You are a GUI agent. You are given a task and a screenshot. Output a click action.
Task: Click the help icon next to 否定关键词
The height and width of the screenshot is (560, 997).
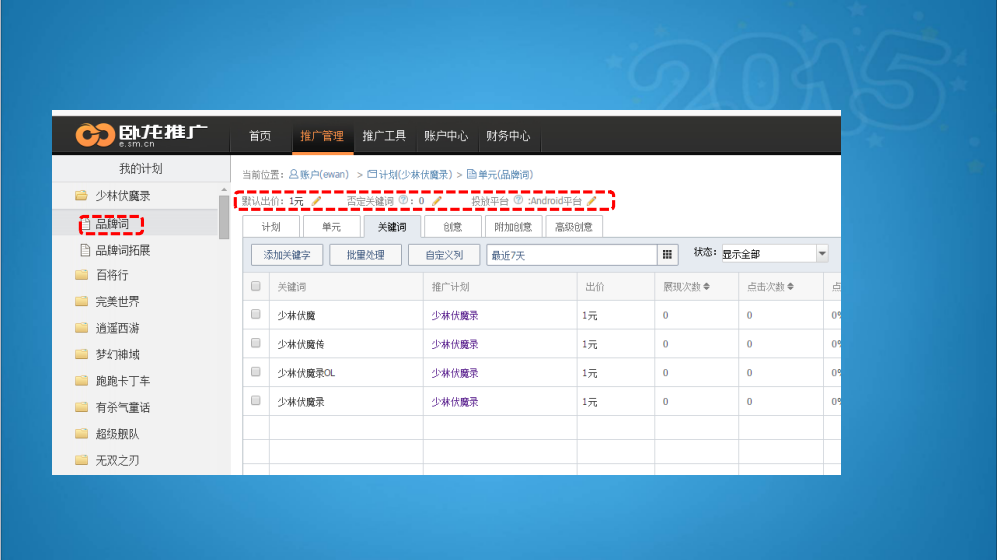pyautogui.click(x=403, y=201)
